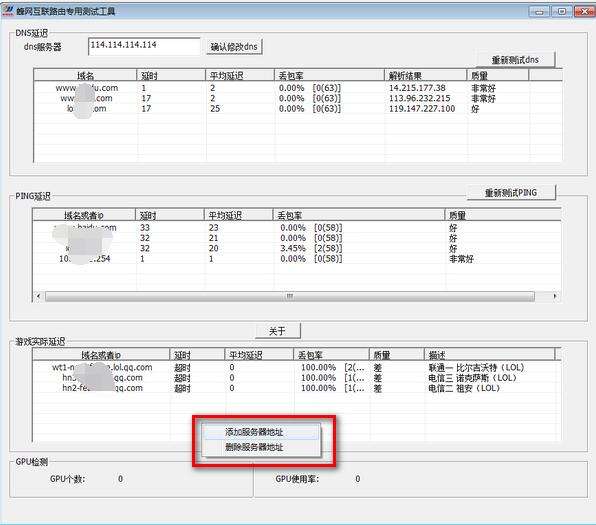Click the PING list right scroll arrow

coord(555,296)
